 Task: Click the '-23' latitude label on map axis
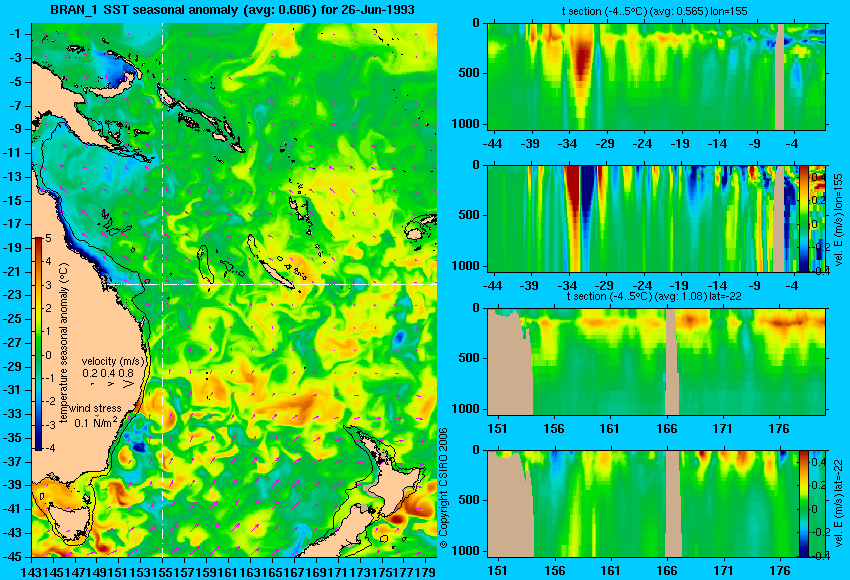[12, 295]
